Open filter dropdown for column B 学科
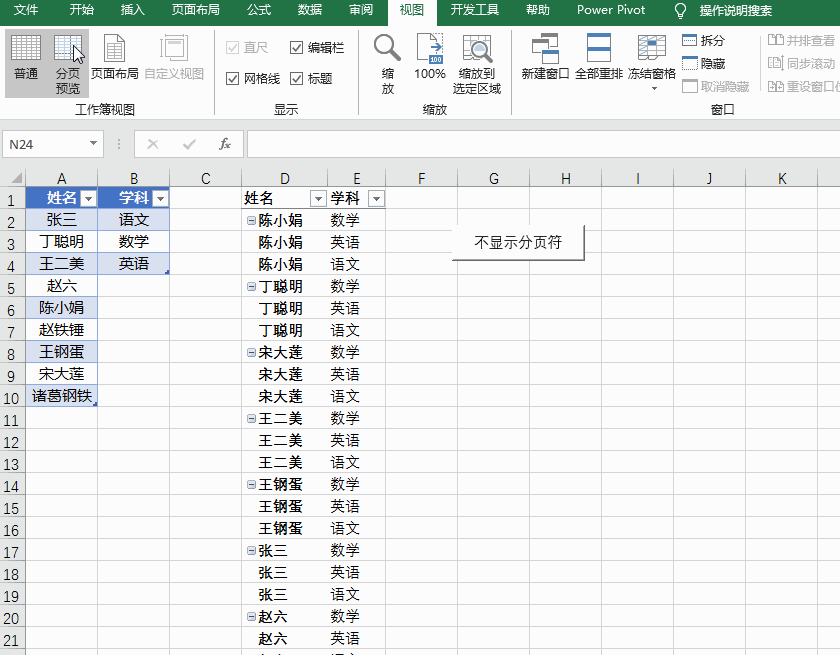Screen dimensions: 840x655 coord(160,199)
